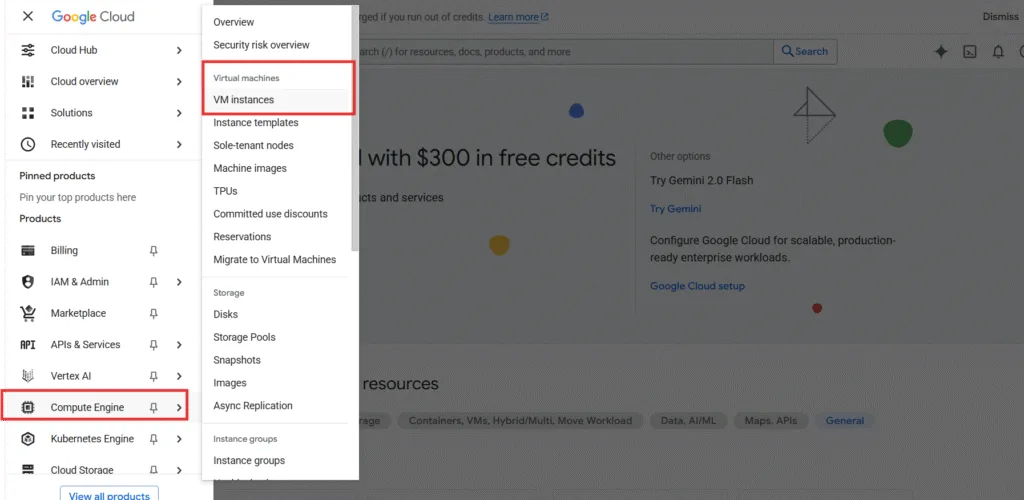Close the navigation menu with X icon
The height and width of the screenshot is (500, 1024).
(x=27, y=16)
